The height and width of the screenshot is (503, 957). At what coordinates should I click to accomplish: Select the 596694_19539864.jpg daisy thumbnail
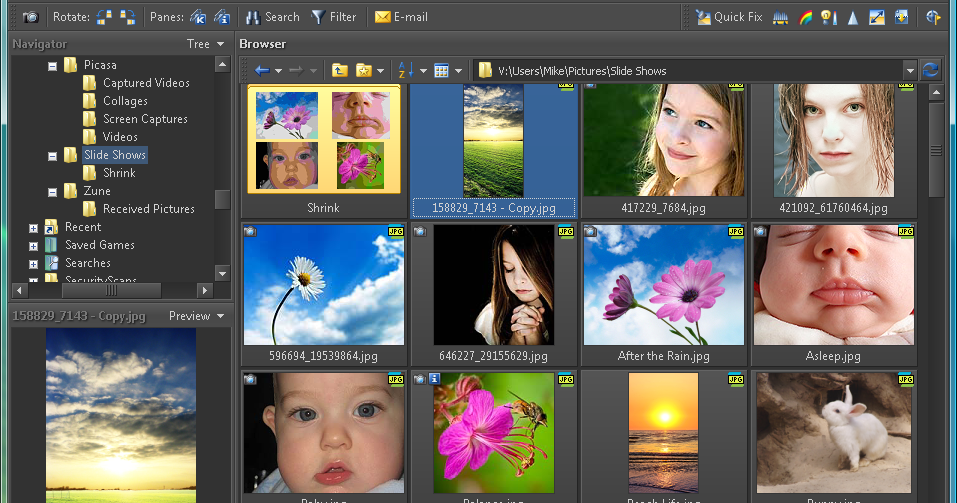[323, 284]
